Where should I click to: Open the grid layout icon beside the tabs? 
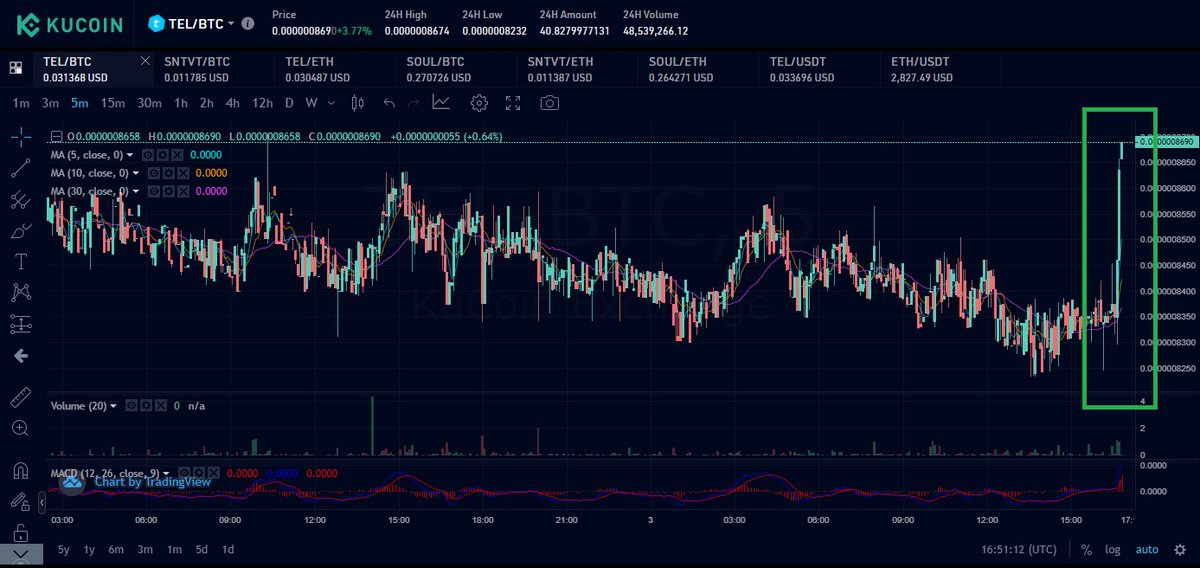(x=15, y=68)
